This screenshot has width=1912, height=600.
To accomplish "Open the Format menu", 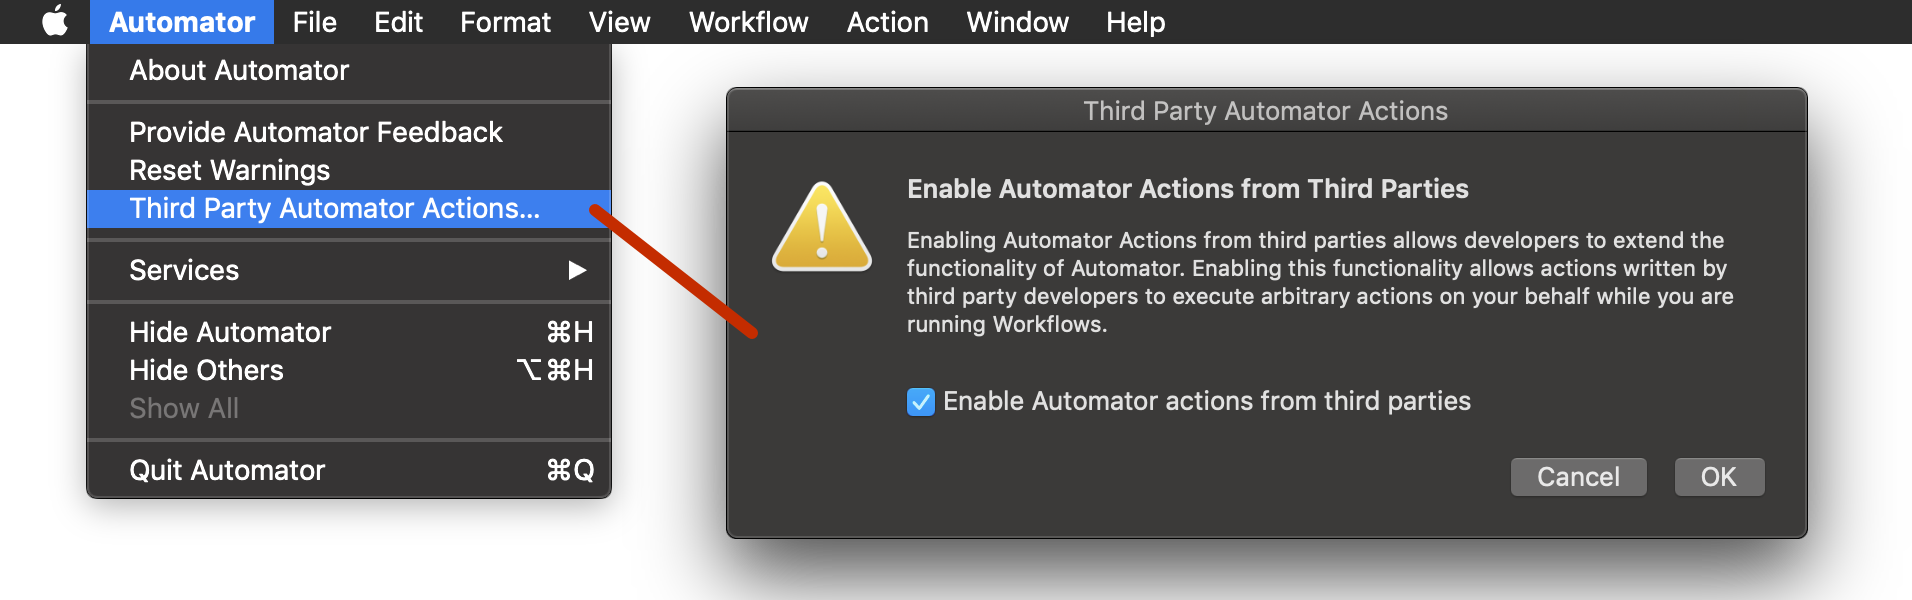I will pyautogui.click(x=504, y=21).
